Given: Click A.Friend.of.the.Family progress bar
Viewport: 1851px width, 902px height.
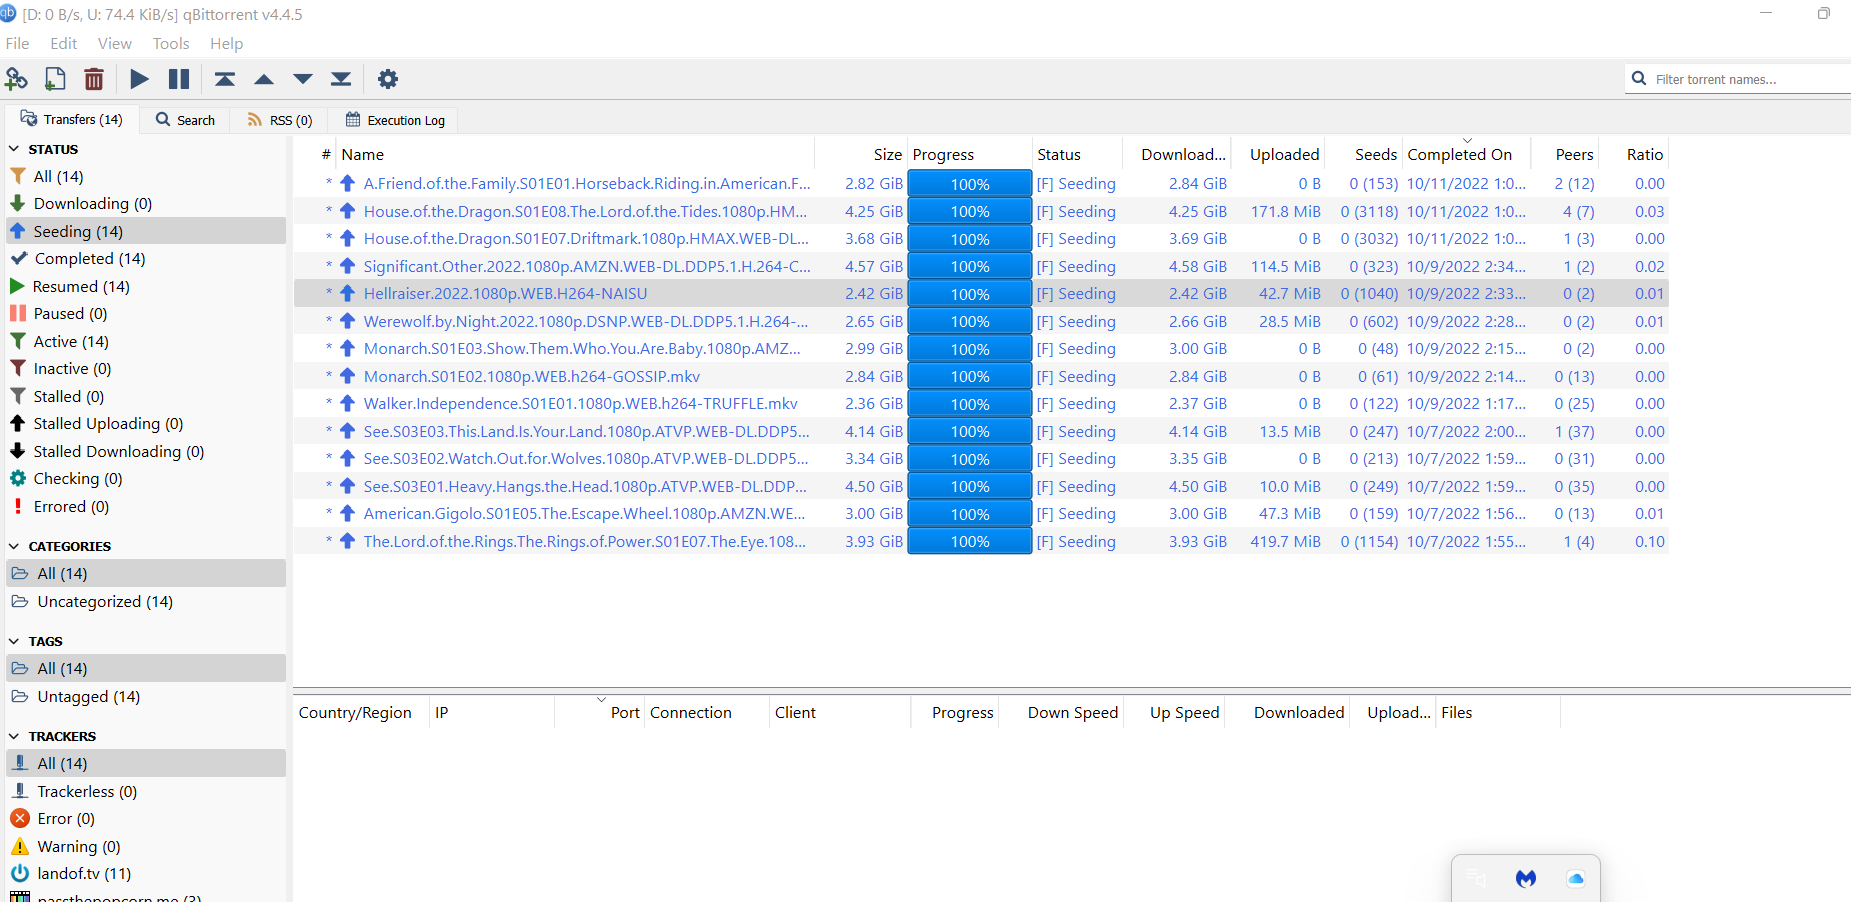Looking at the screenshot, I should pyautogui.click(x=970, y=184).
